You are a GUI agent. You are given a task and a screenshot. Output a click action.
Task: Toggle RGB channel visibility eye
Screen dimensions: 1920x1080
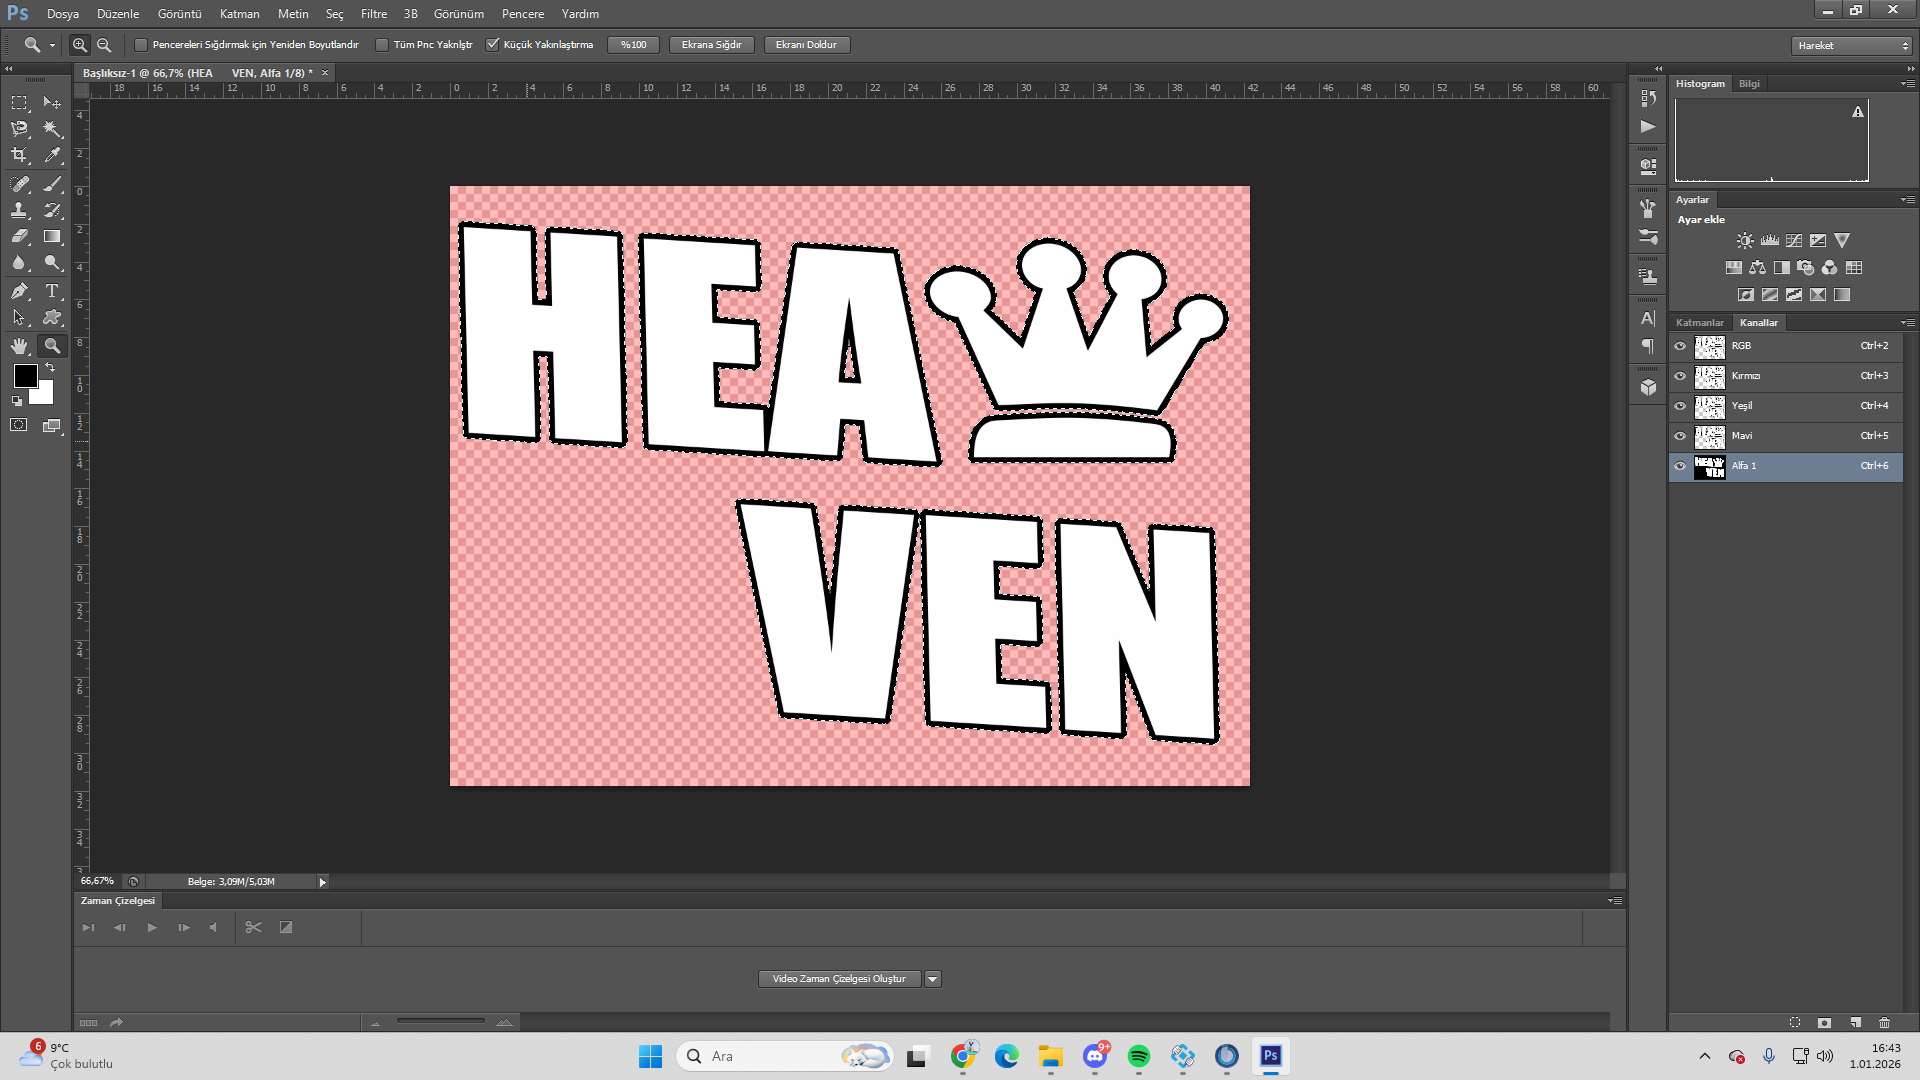click(1680, 347)
